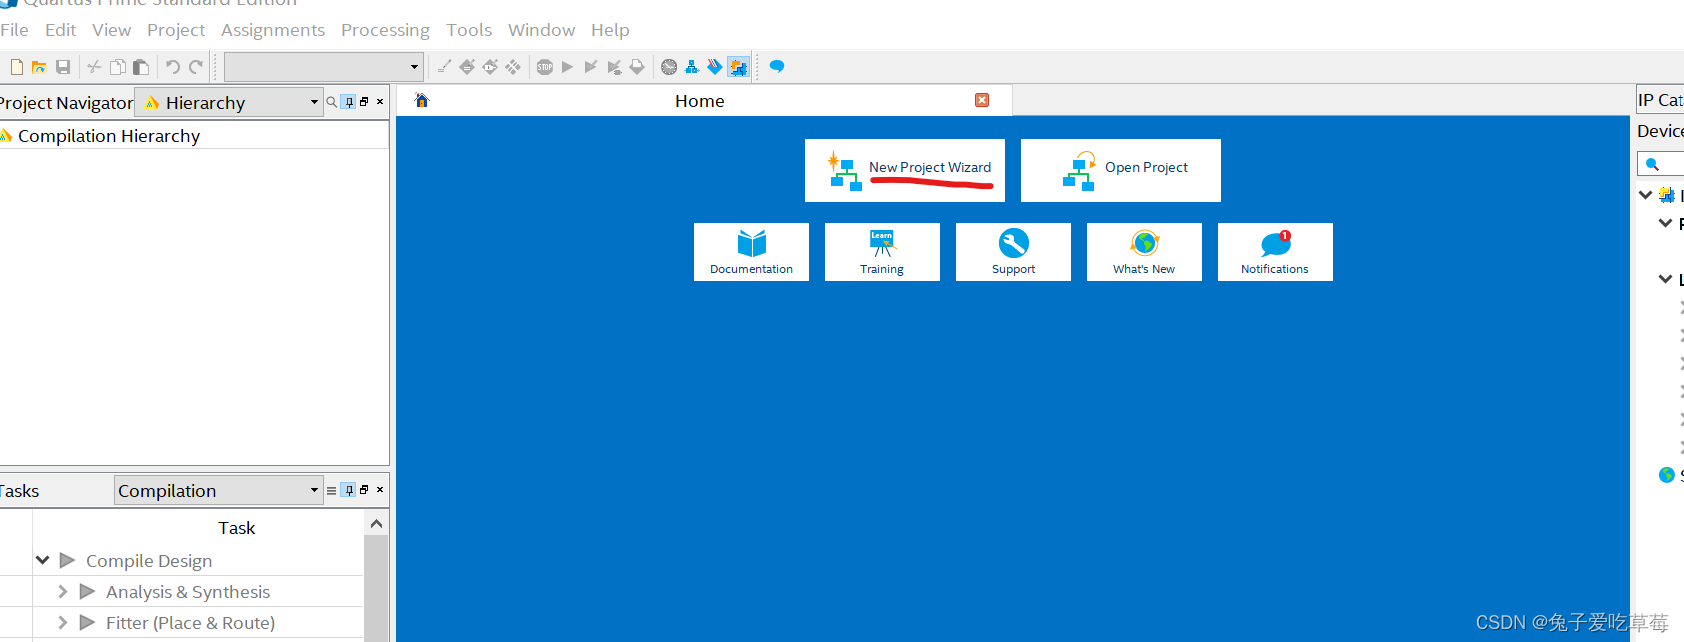Click the blue speech bubble feedback icon
The width and height of the screenshot is (1684, 642).
pos(777,67)
